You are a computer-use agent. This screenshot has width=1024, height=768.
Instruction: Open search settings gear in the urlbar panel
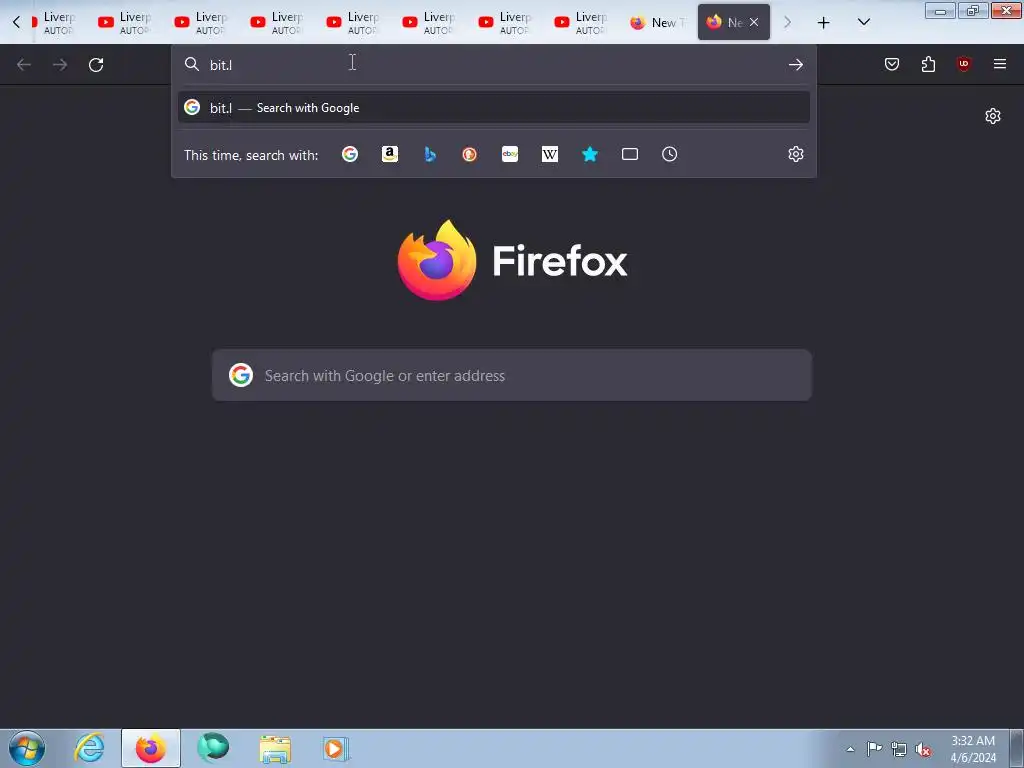pyautogui.click(x=795, y=154)
